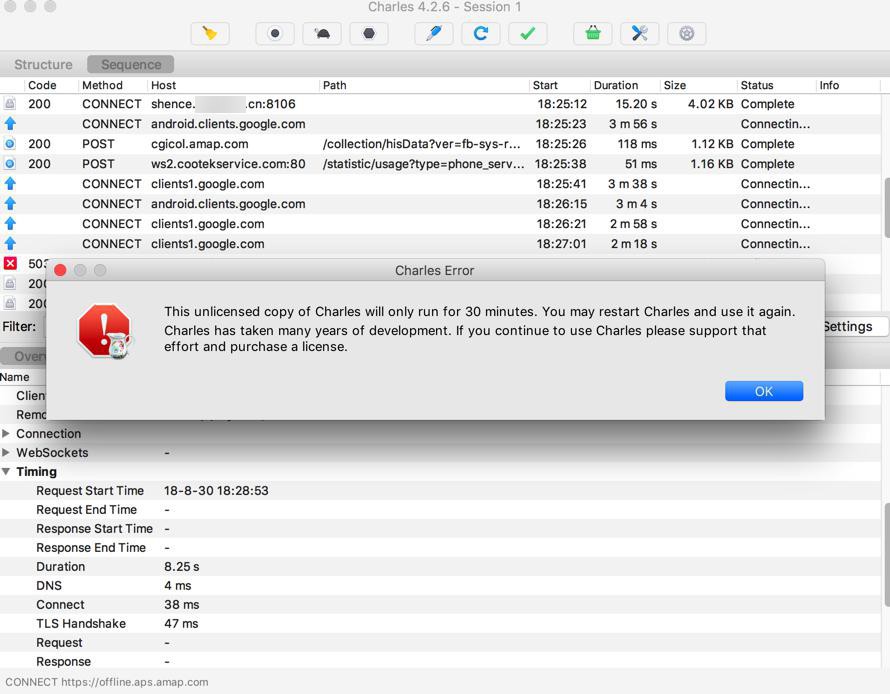Select the Request End Time row
Screen dimensions: 890x694
click(x=440, y=510)
